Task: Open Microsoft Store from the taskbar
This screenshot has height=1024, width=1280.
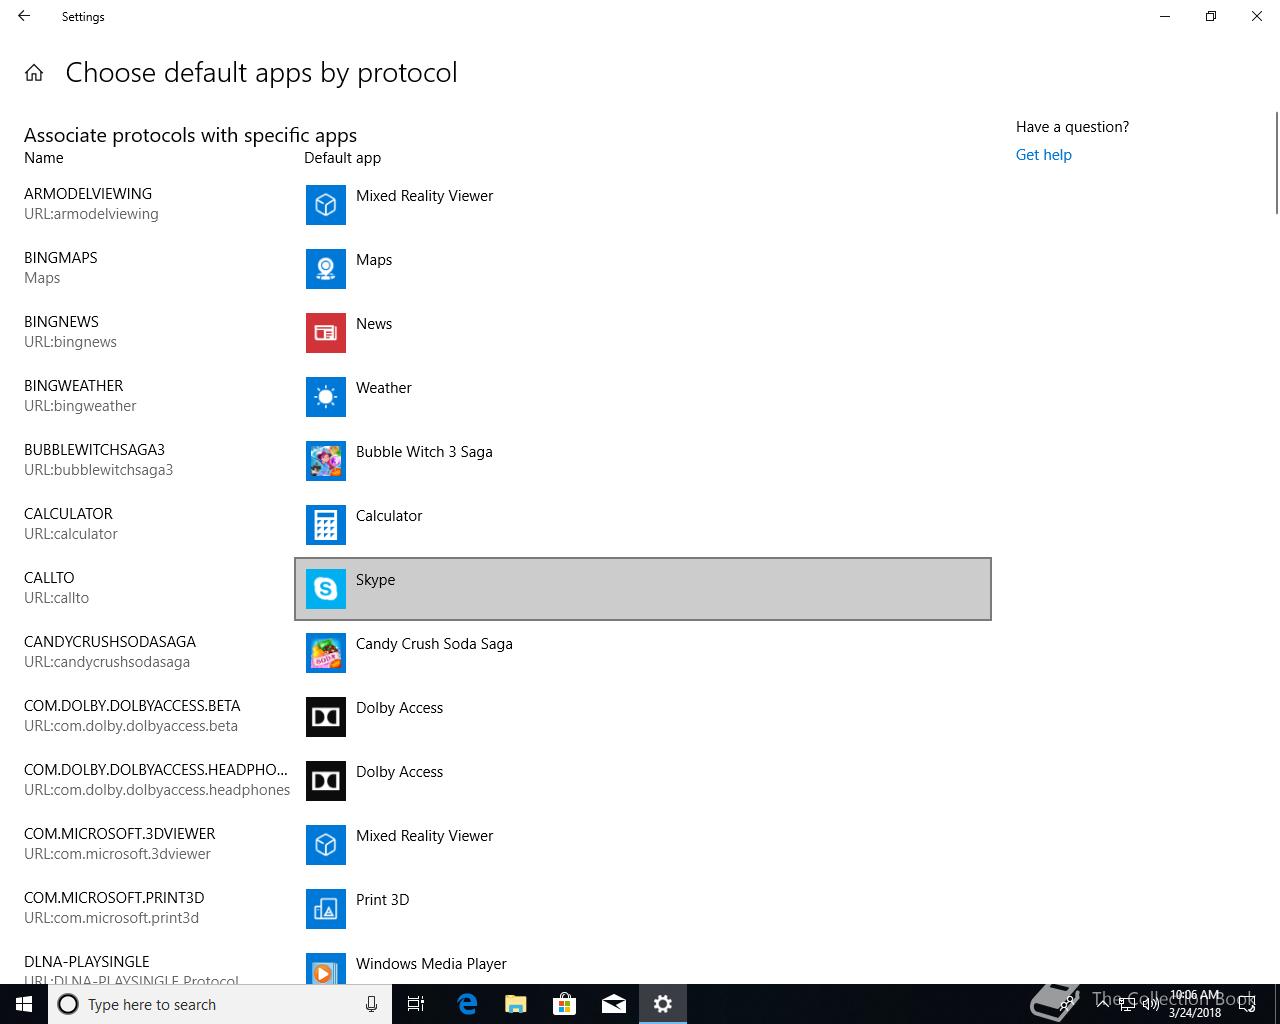Action: (x=565, y=1004)
